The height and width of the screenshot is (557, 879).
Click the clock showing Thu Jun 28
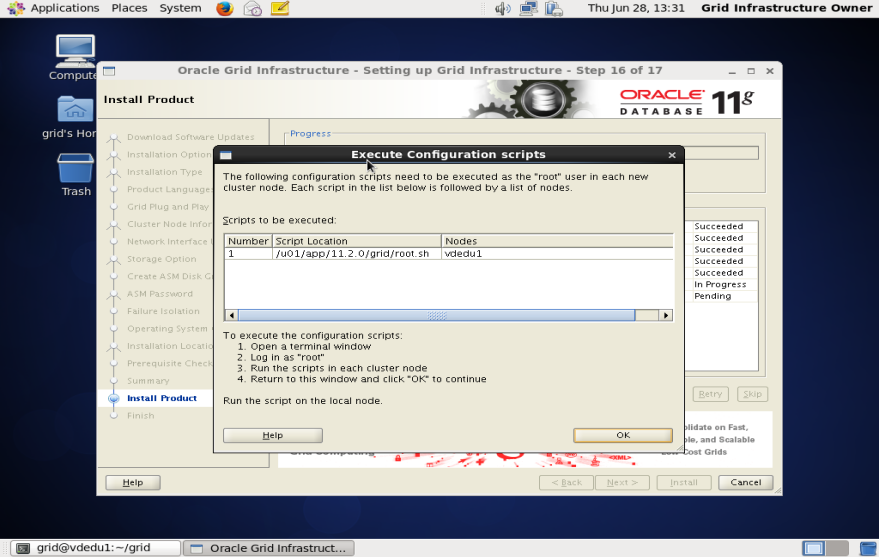click(636, 8)
